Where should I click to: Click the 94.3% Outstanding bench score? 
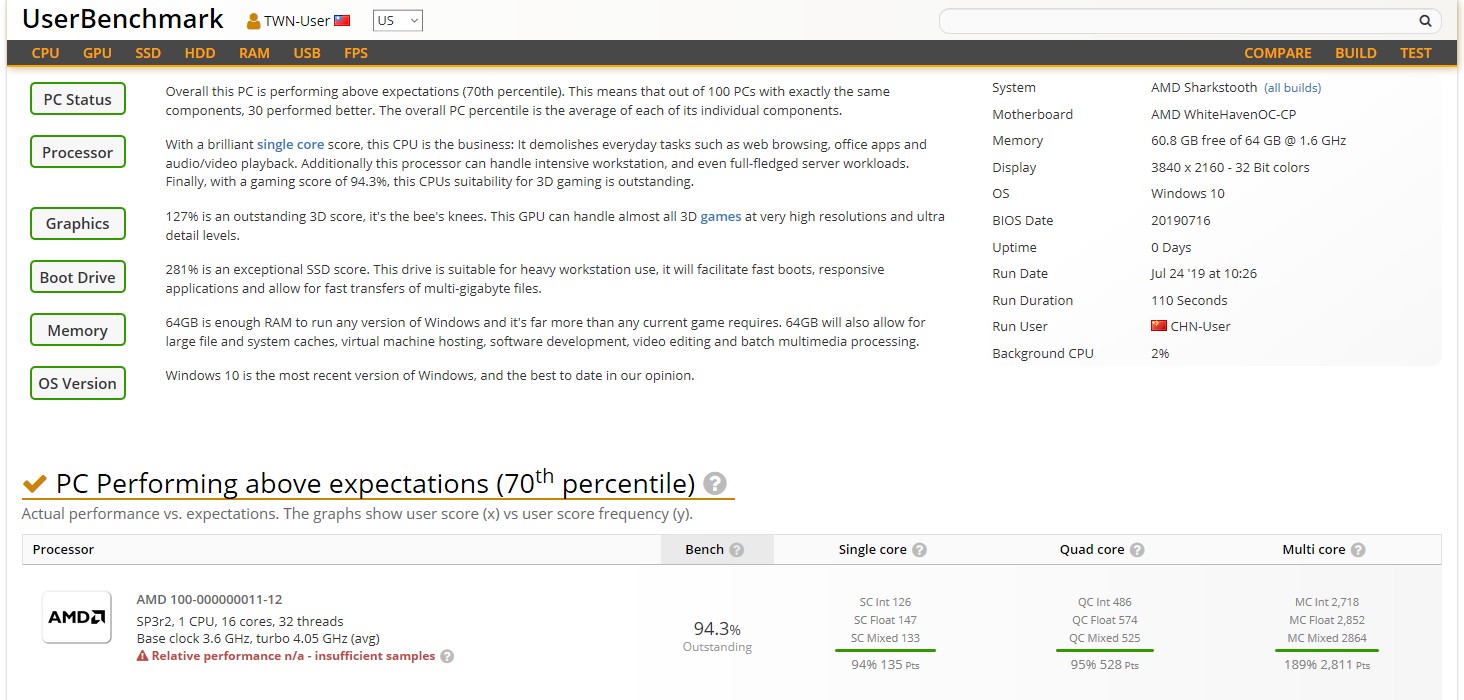coord(717,635)
